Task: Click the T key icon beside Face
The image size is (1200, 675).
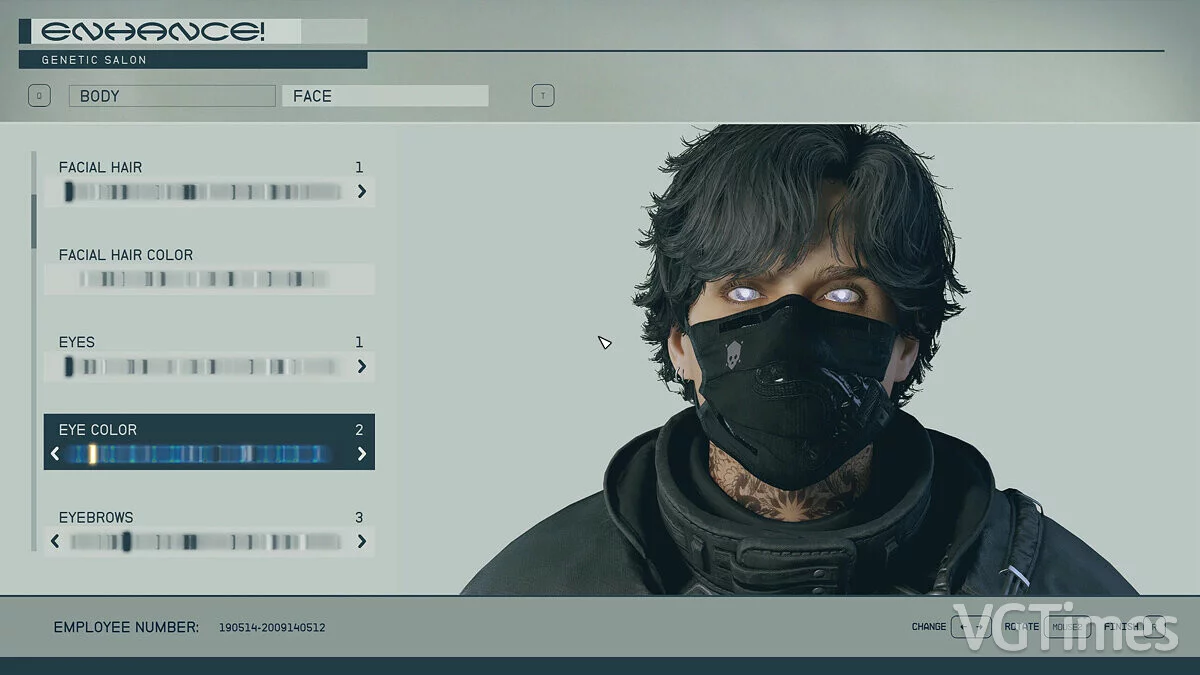Action: tap(543, 96)
